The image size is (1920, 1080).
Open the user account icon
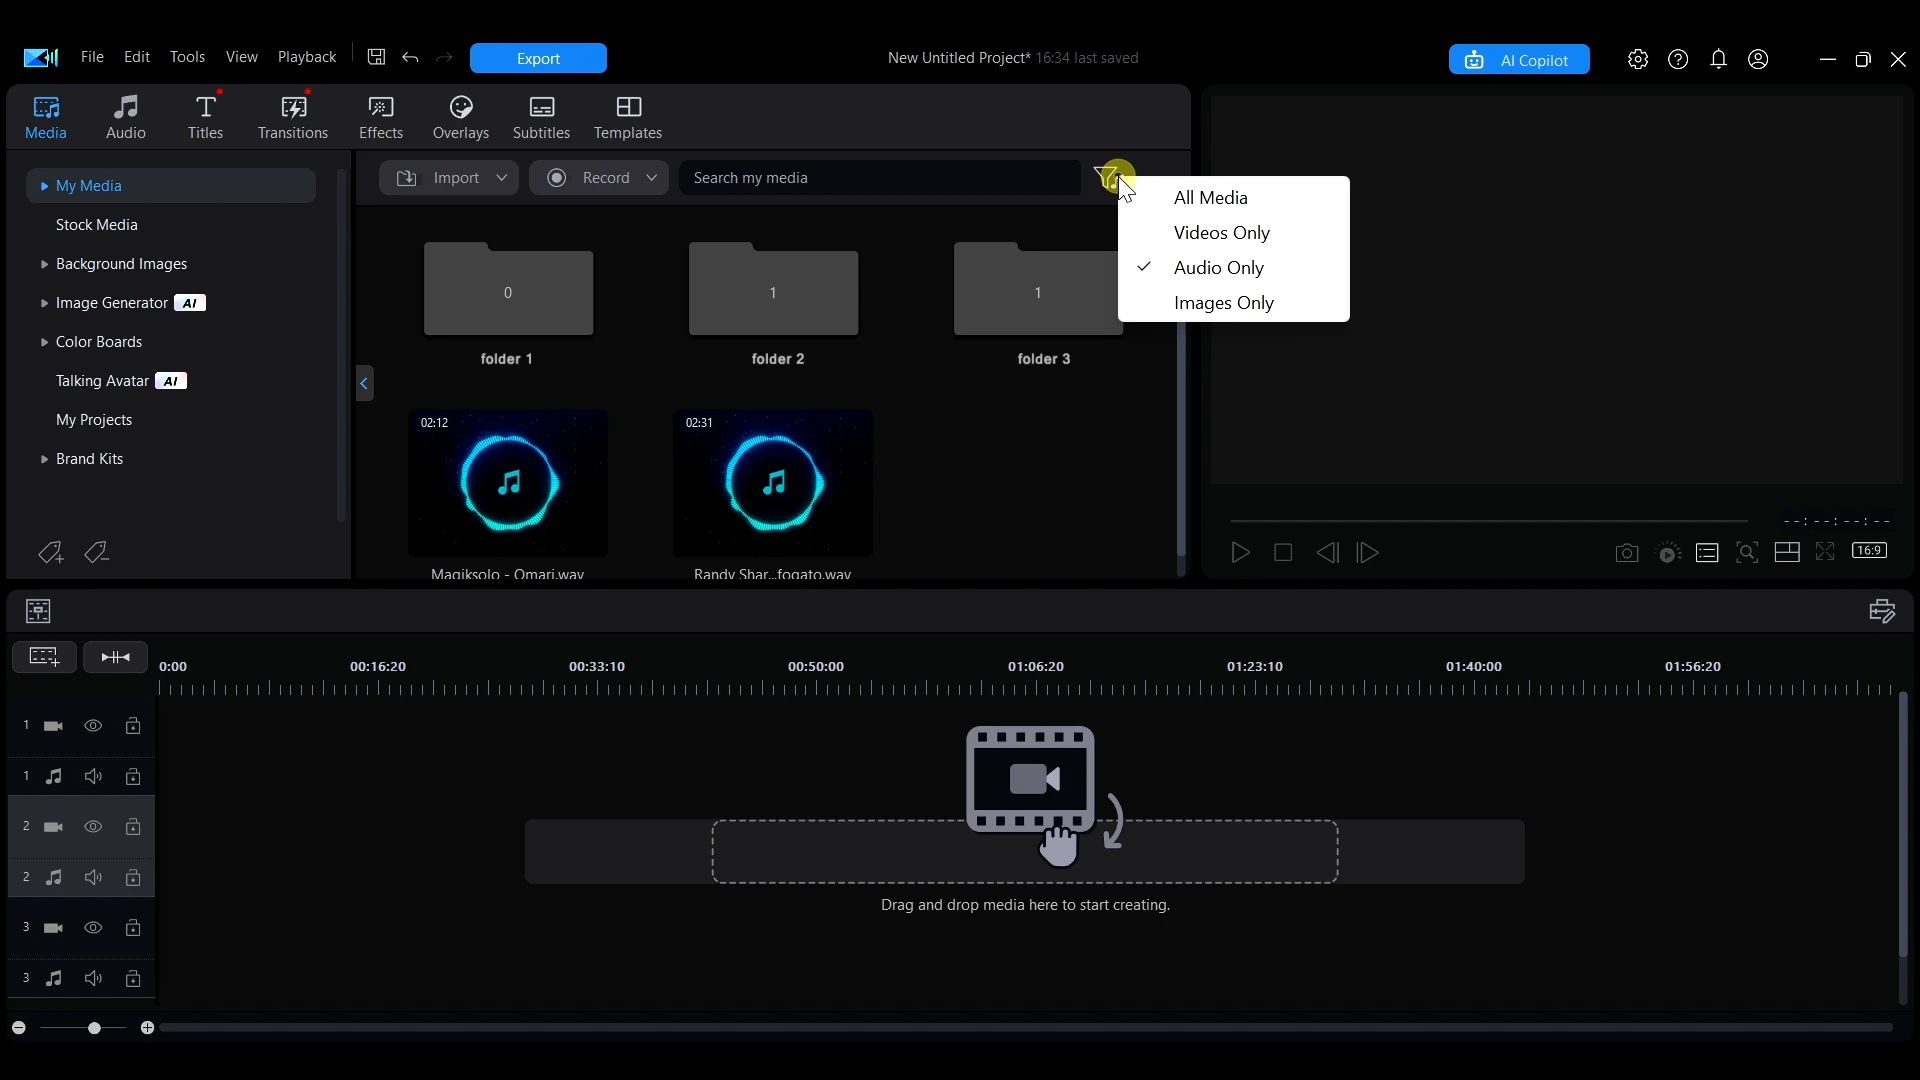pyautogui.click(x=1759, y=60)
